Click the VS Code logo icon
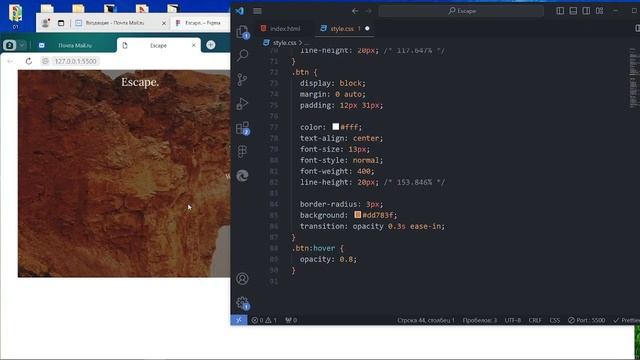This screenshot has width=640, height=360. [x=239, y=11]
